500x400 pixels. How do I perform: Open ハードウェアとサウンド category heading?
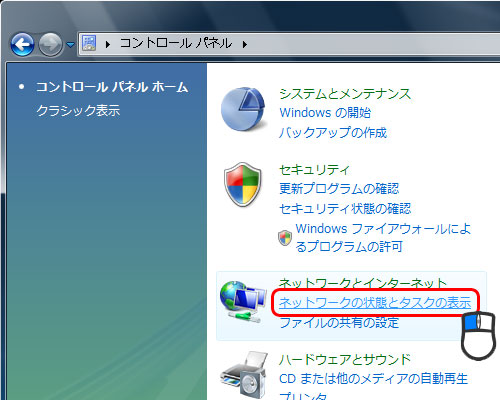(345, 359)
